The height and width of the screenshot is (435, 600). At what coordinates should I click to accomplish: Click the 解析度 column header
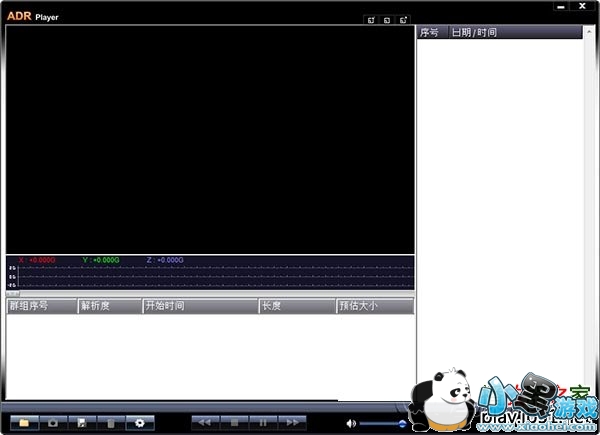point(110,306)
